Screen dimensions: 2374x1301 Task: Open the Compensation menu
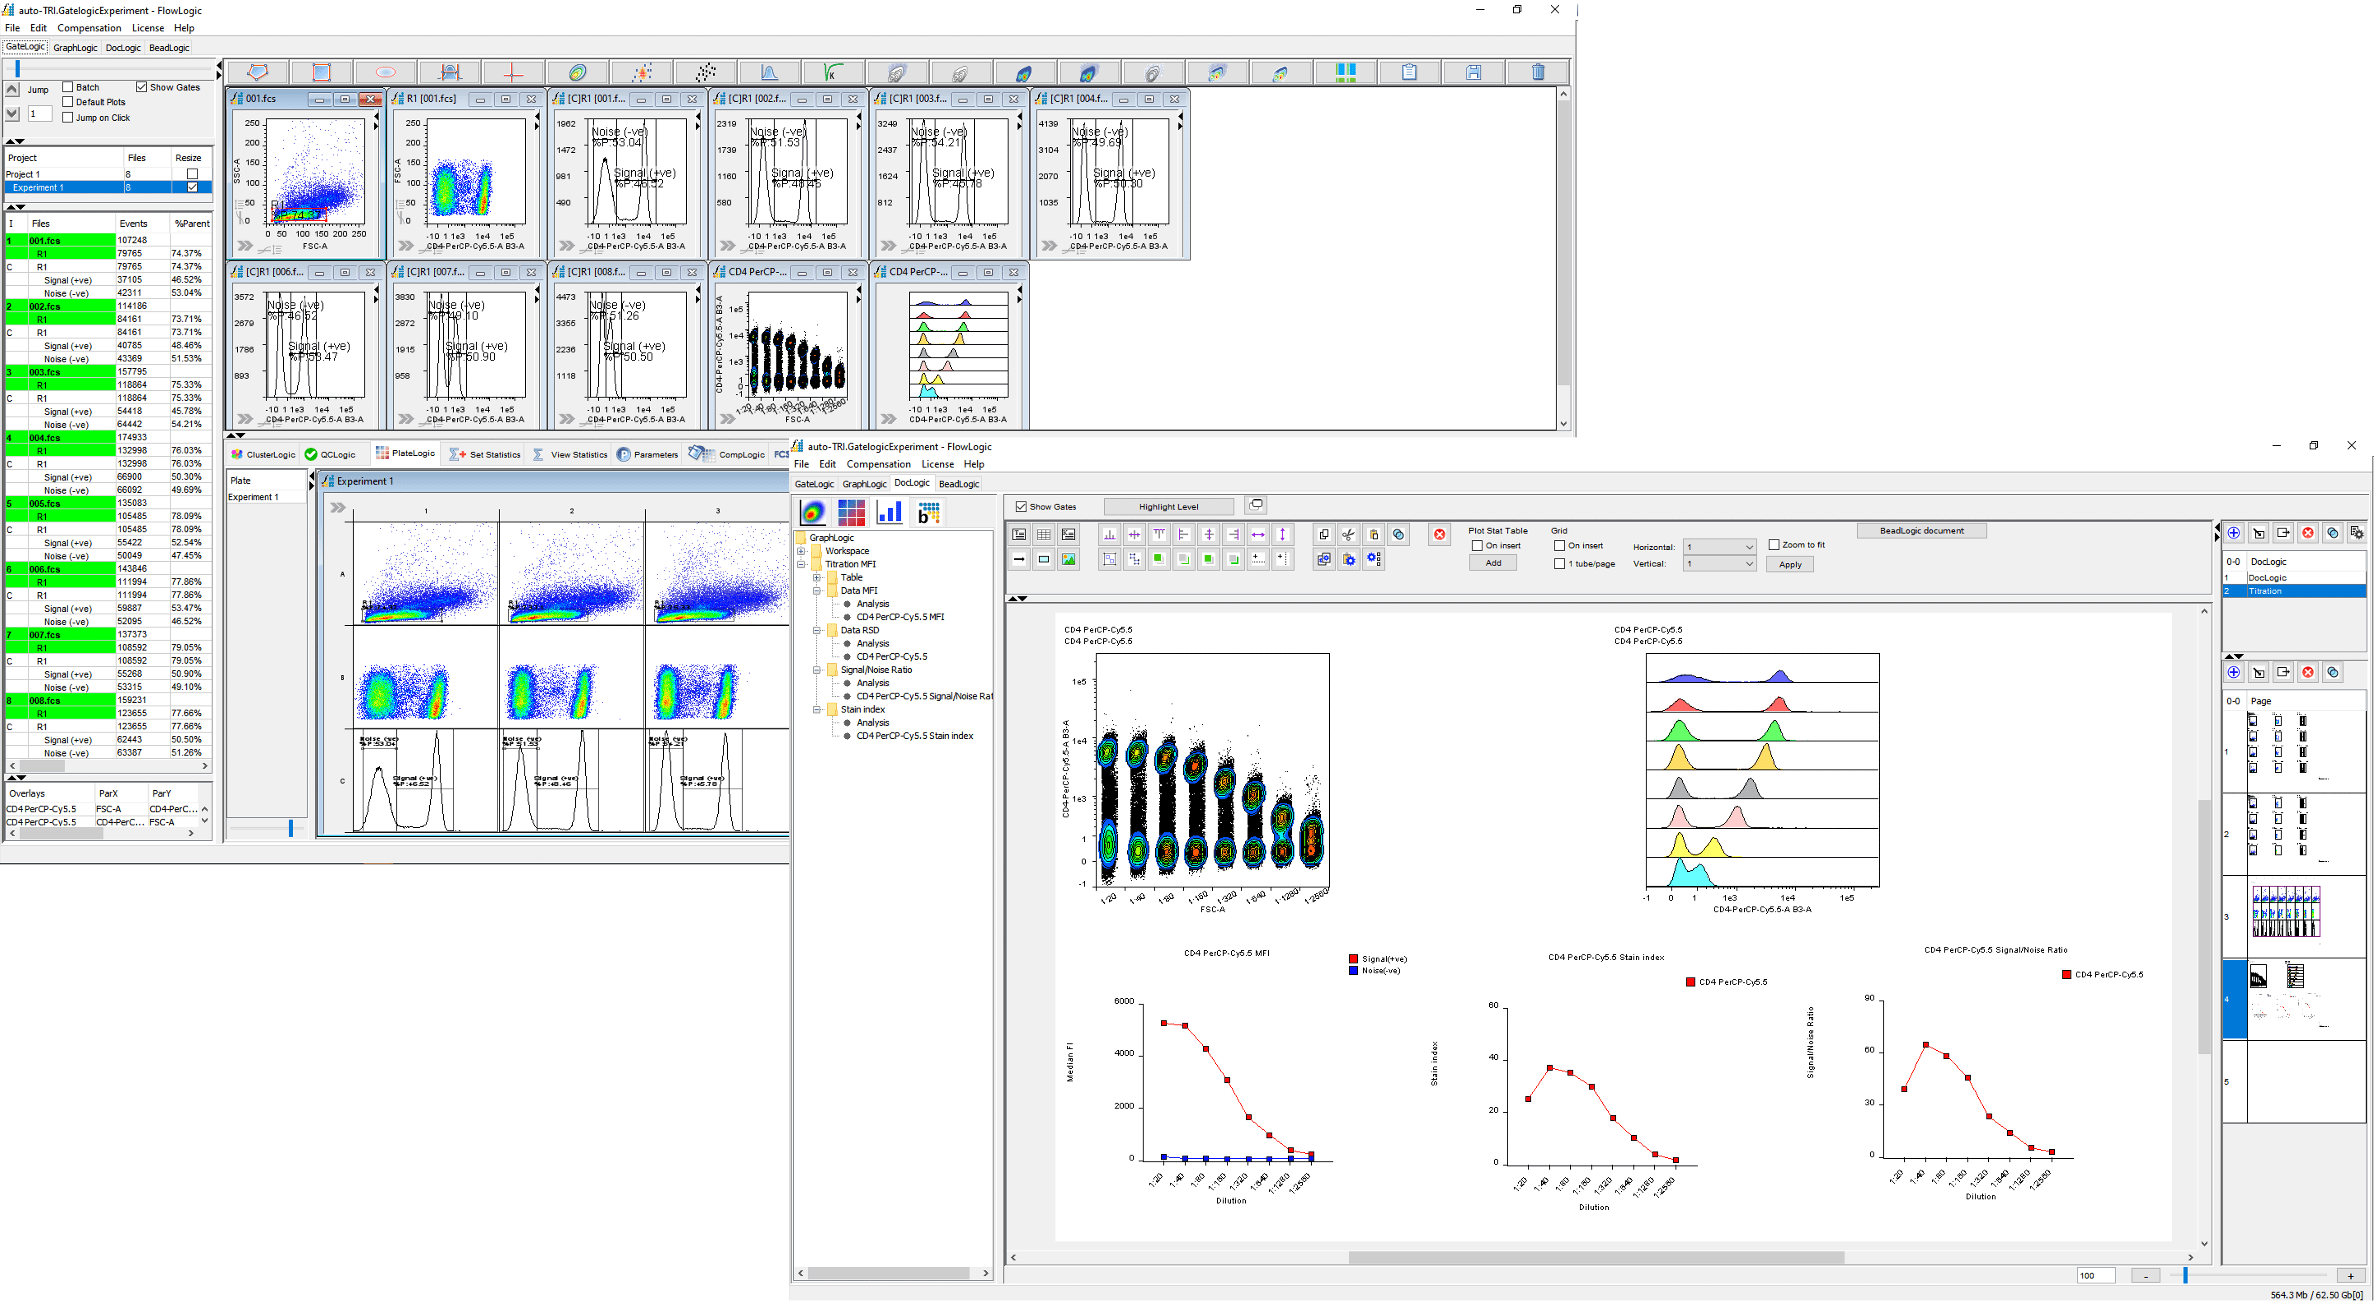878,464
